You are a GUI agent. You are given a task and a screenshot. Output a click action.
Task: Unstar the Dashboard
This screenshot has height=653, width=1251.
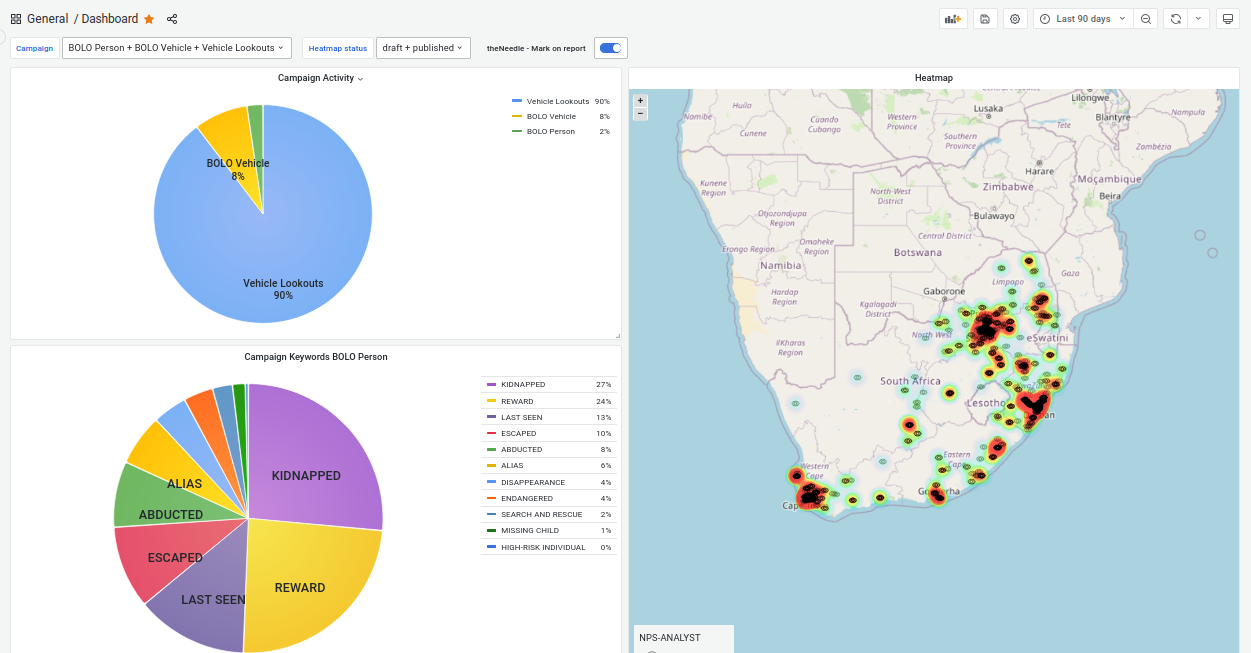(x=148, y=18)
